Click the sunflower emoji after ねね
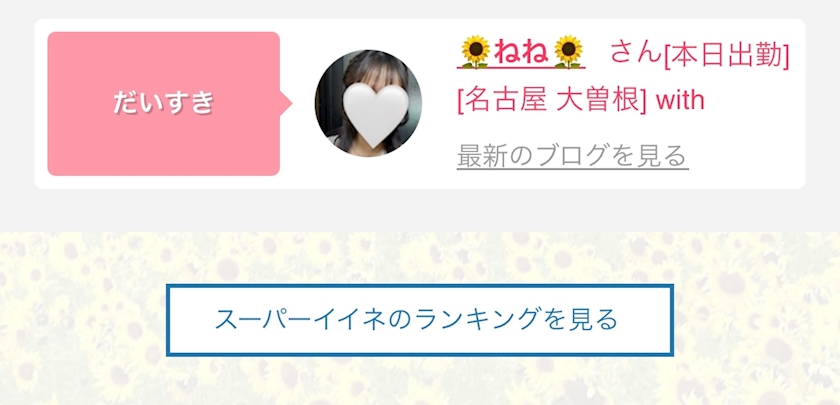The width and height of the screenshot is (840, 405). pos(568,52)
